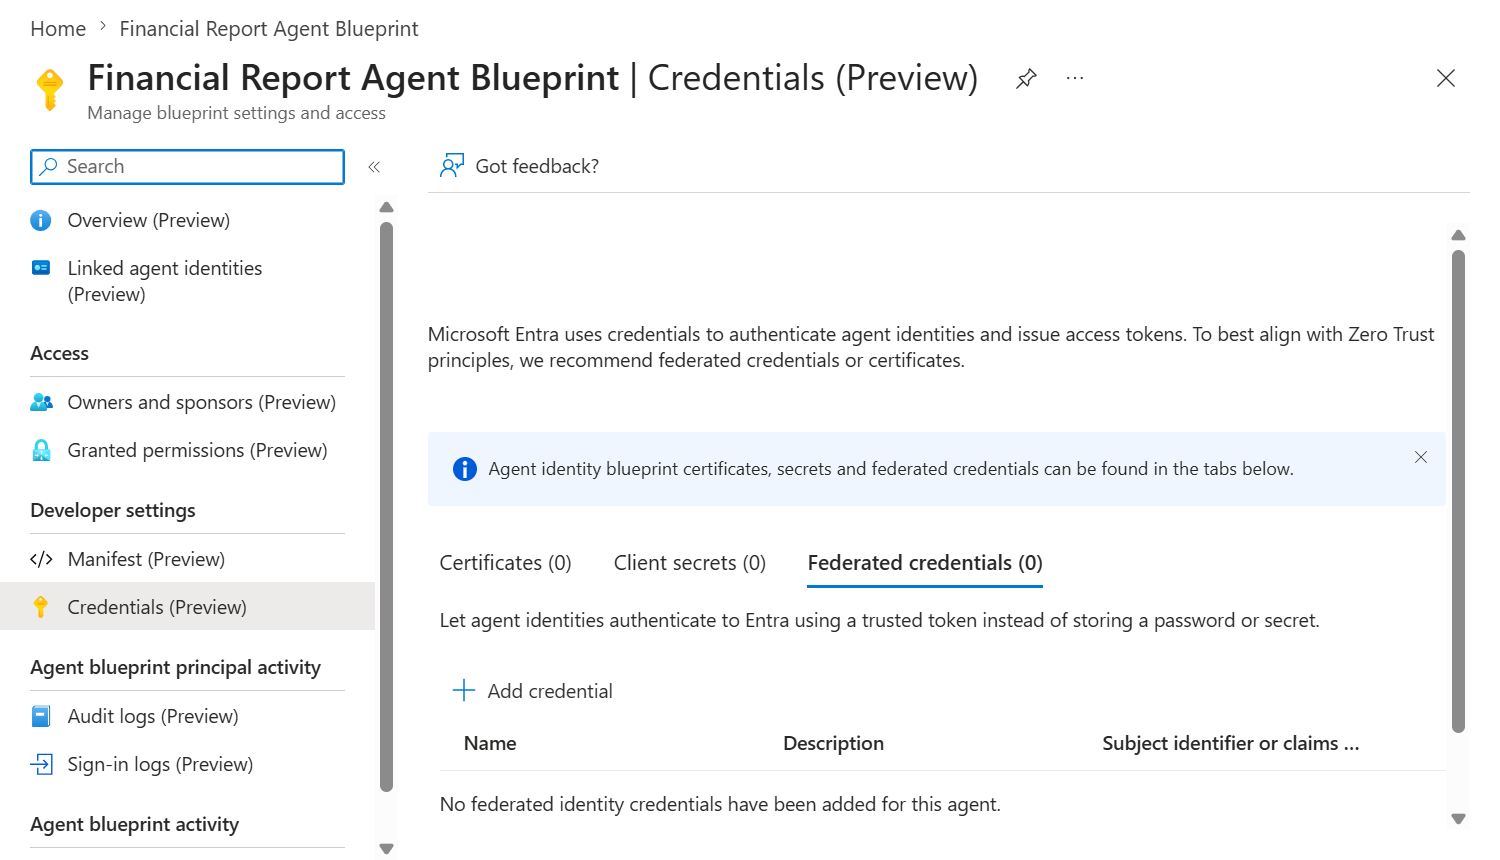Open Owners and sponsors (Preview)

[x=202, y=402]
